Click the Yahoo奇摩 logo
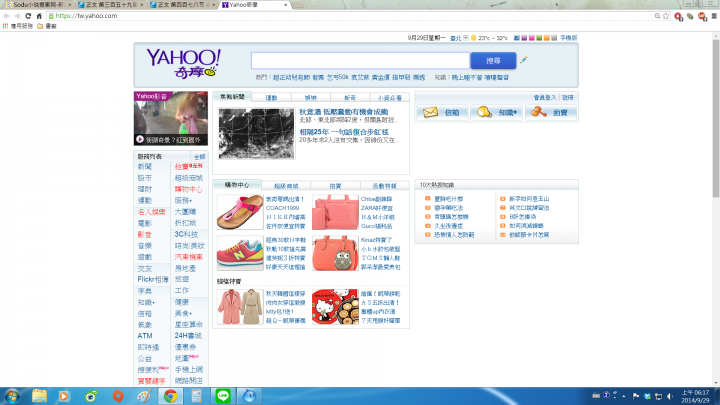The height and width of the screenshot is (405, 720). coord(183,63)
